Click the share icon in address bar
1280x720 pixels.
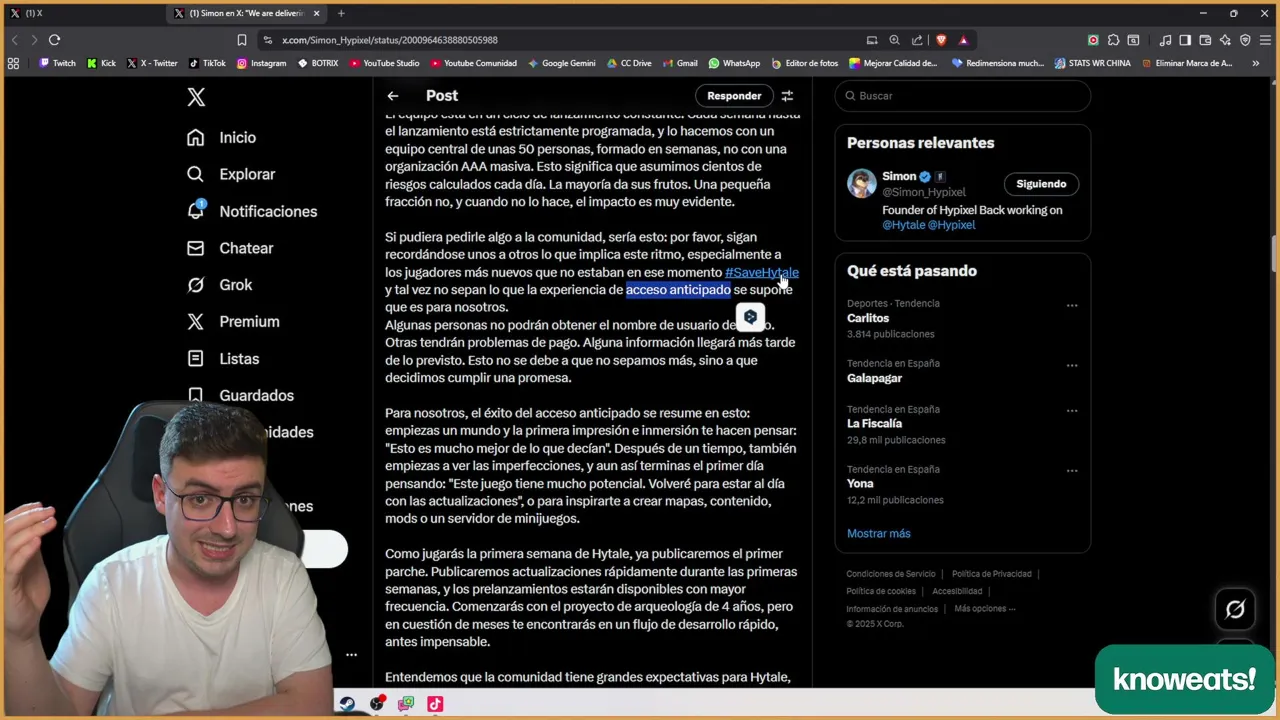tap(917, 40)
